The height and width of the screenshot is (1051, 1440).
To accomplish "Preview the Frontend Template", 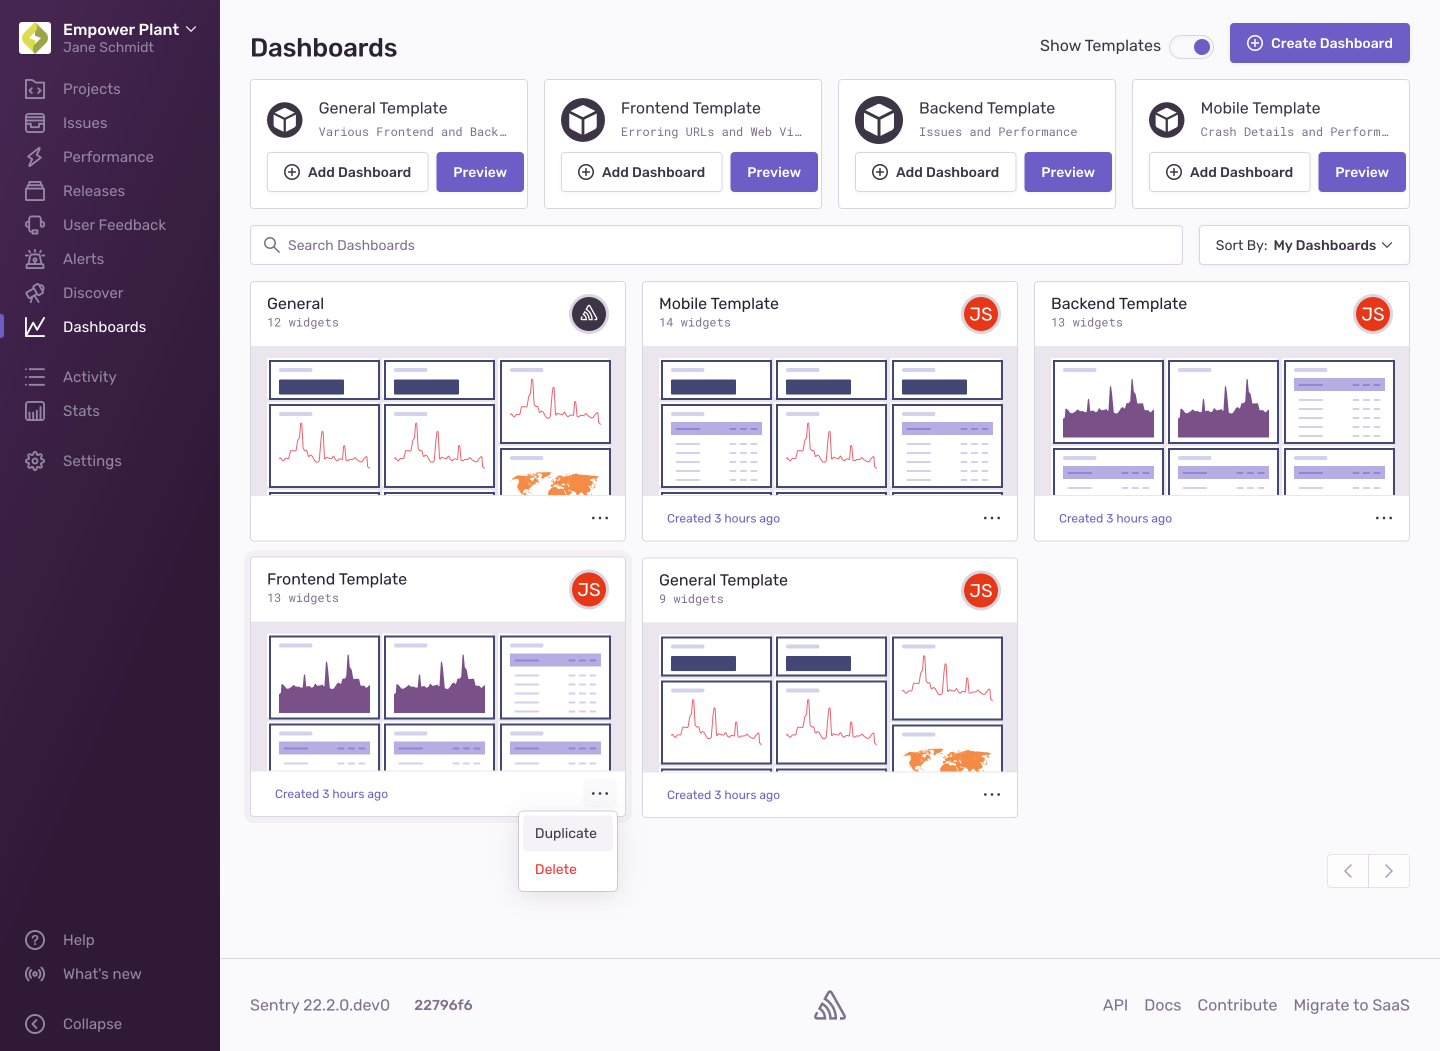I will point(773,172).
